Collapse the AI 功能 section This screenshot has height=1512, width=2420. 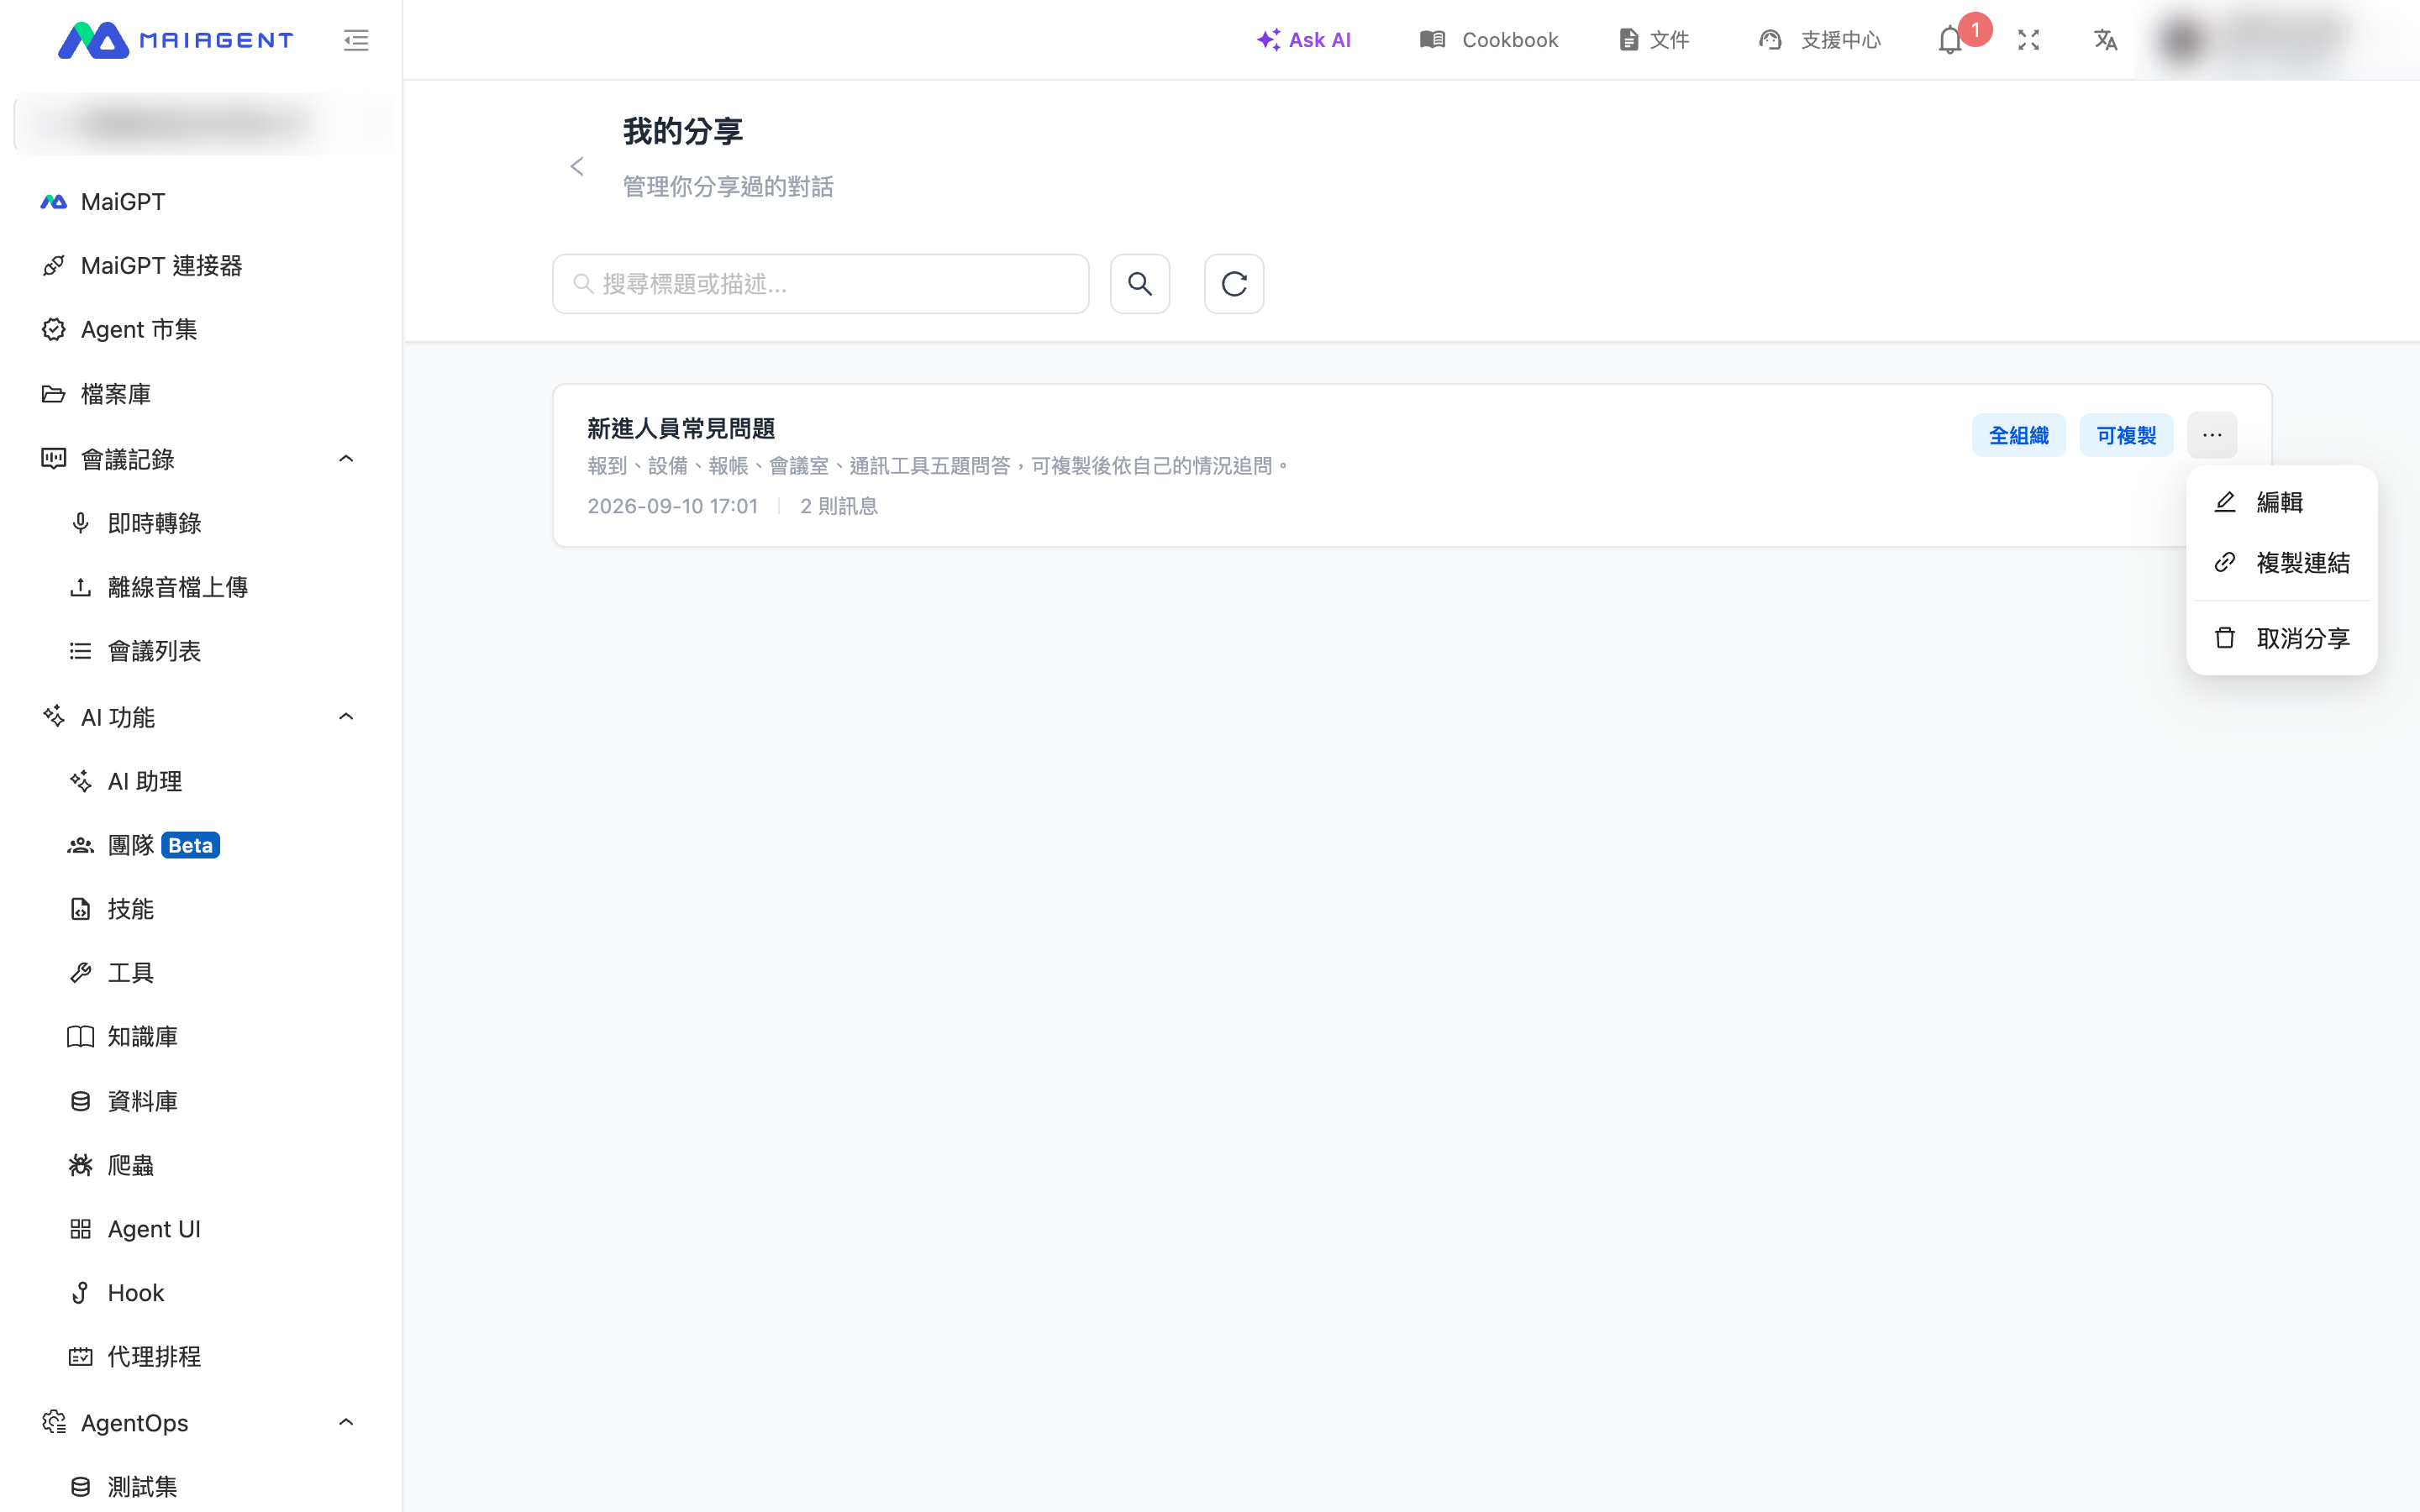click(346, 717)
